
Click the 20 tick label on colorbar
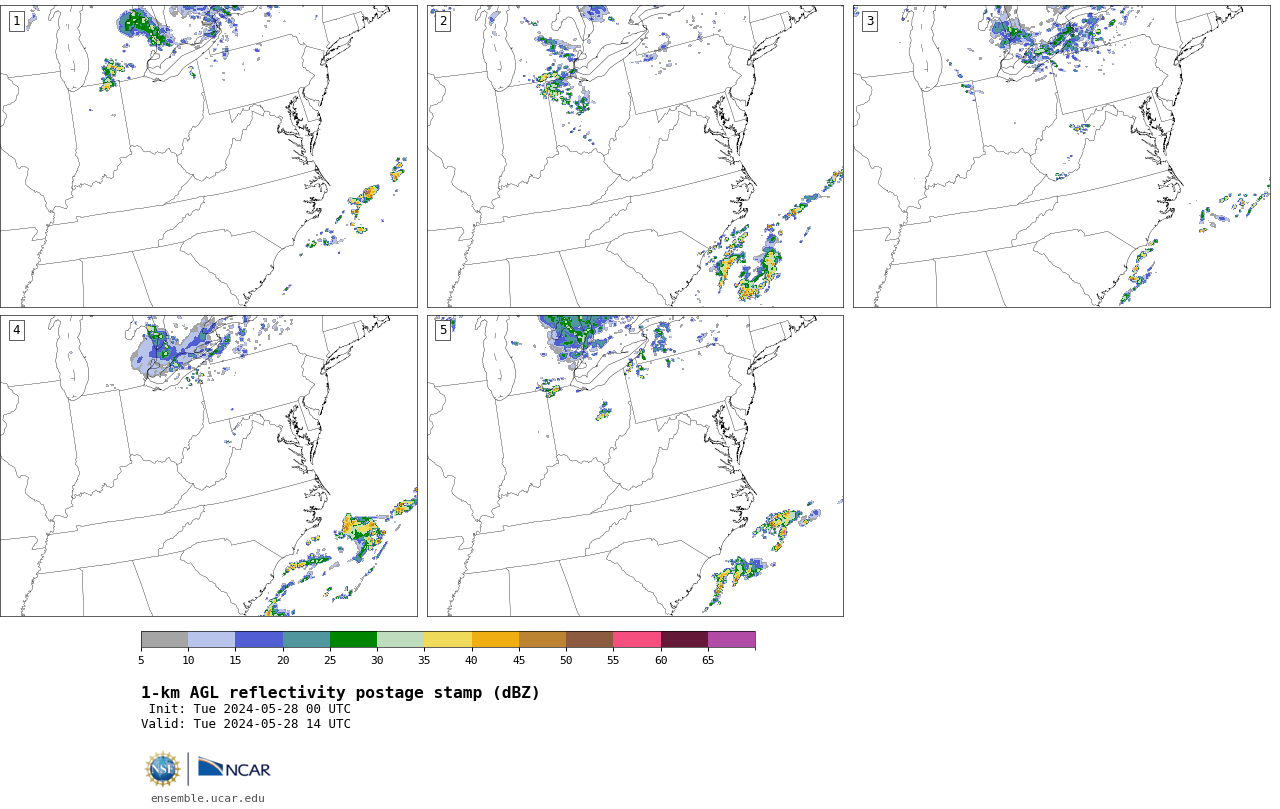coord(283,660)
